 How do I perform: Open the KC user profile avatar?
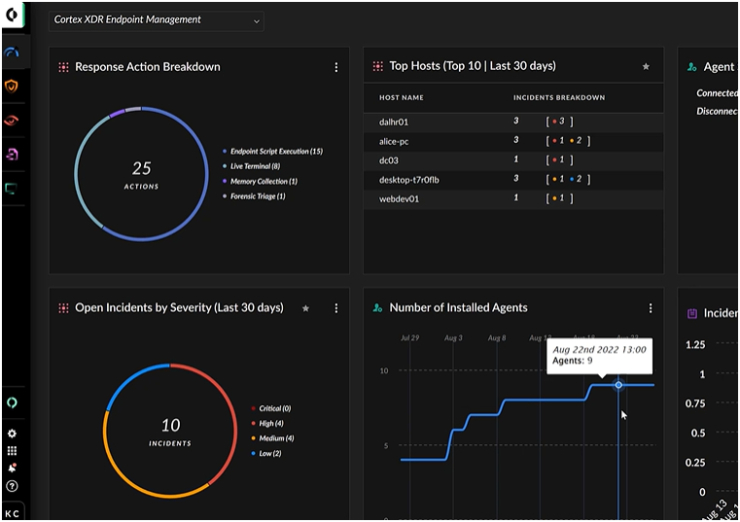[12, 511]
